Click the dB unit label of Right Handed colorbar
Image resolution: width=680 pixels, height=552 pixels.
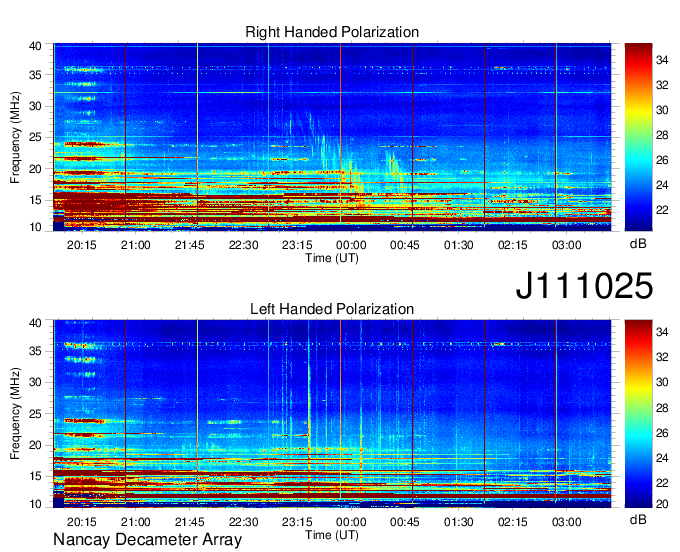638,244
